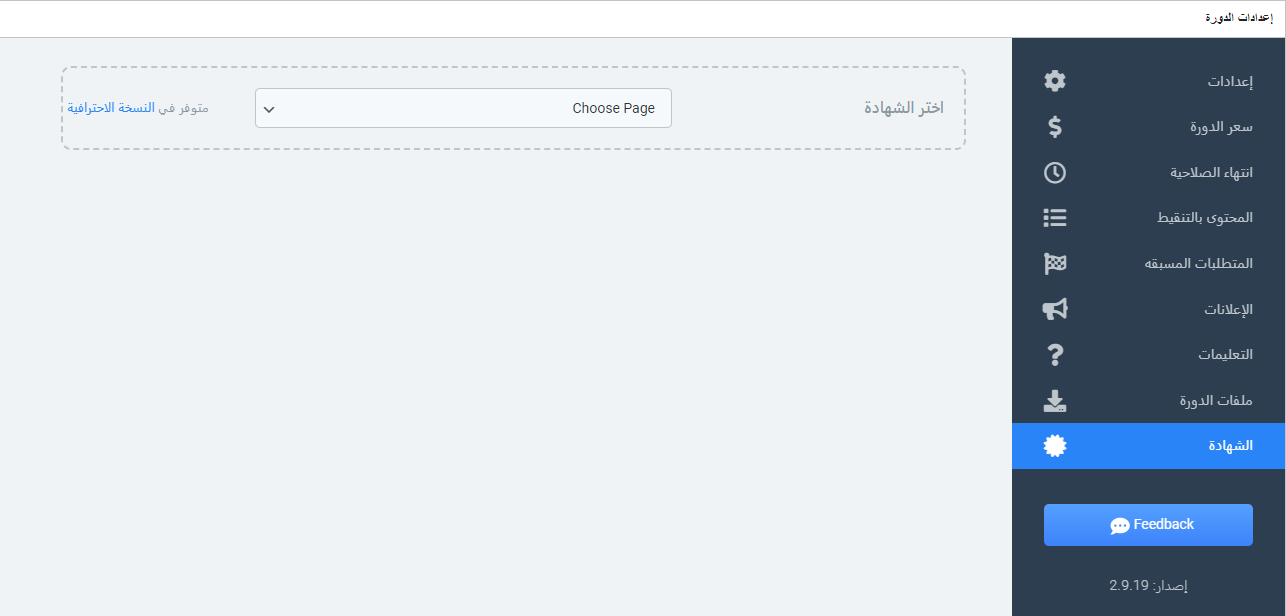
Task: Click the Feedback button
Action: click(x=1148, y=525)
